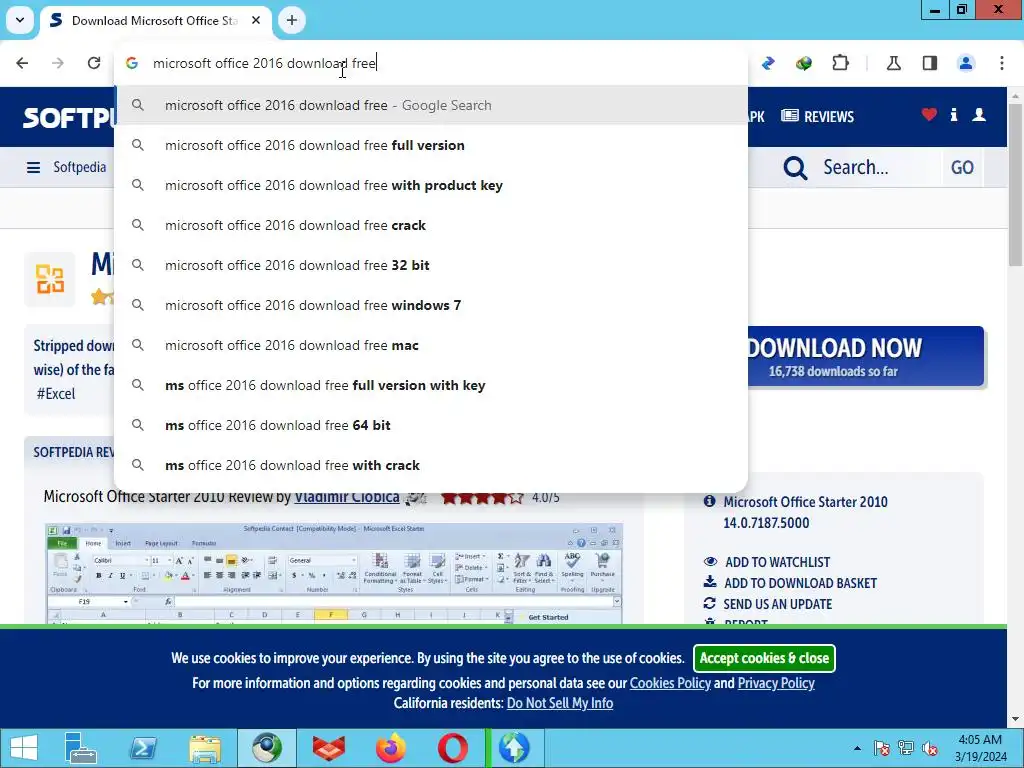The width and height of the screenshot is (1024, 768).
Task: Click the info 'i' icon in Softpedia header
Action: (x=953, y=115)
